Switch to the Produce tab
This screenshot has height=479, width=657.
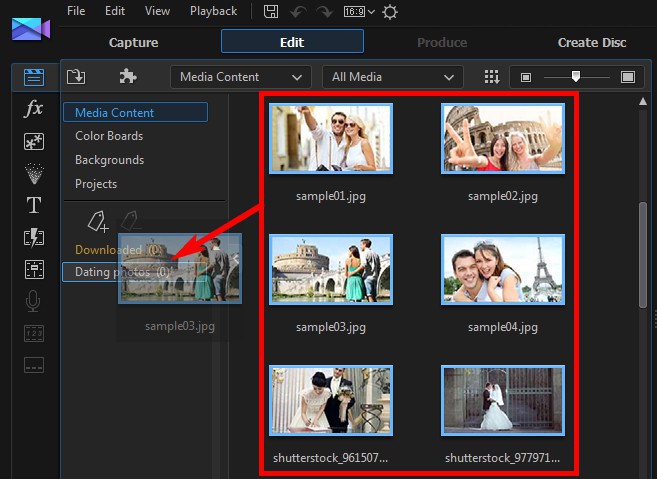(x=442, y=42)
